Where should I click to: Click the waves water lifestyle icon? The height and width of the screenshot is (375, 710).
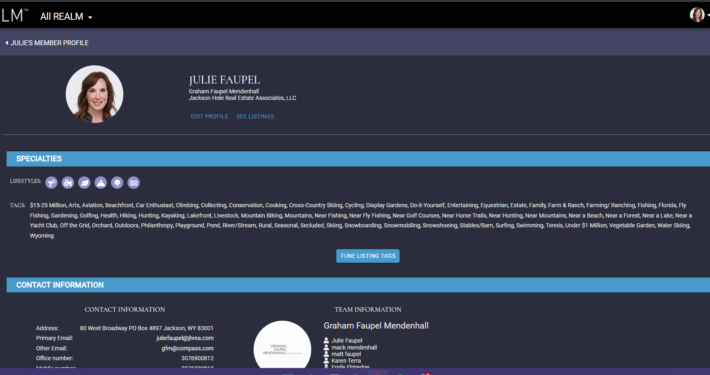134,183
